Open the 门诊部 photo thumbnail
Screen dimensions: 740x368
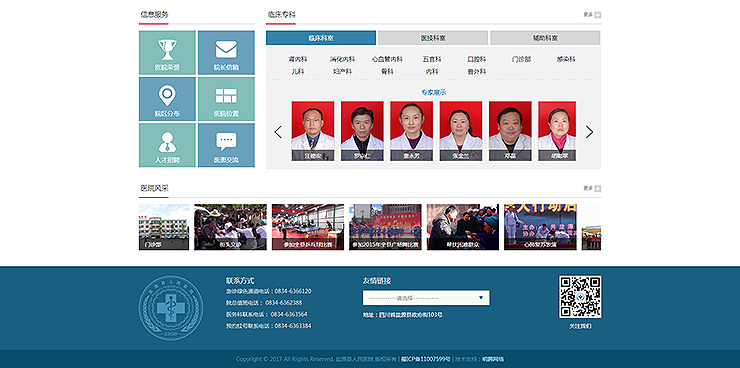click(x=164, y=227)
